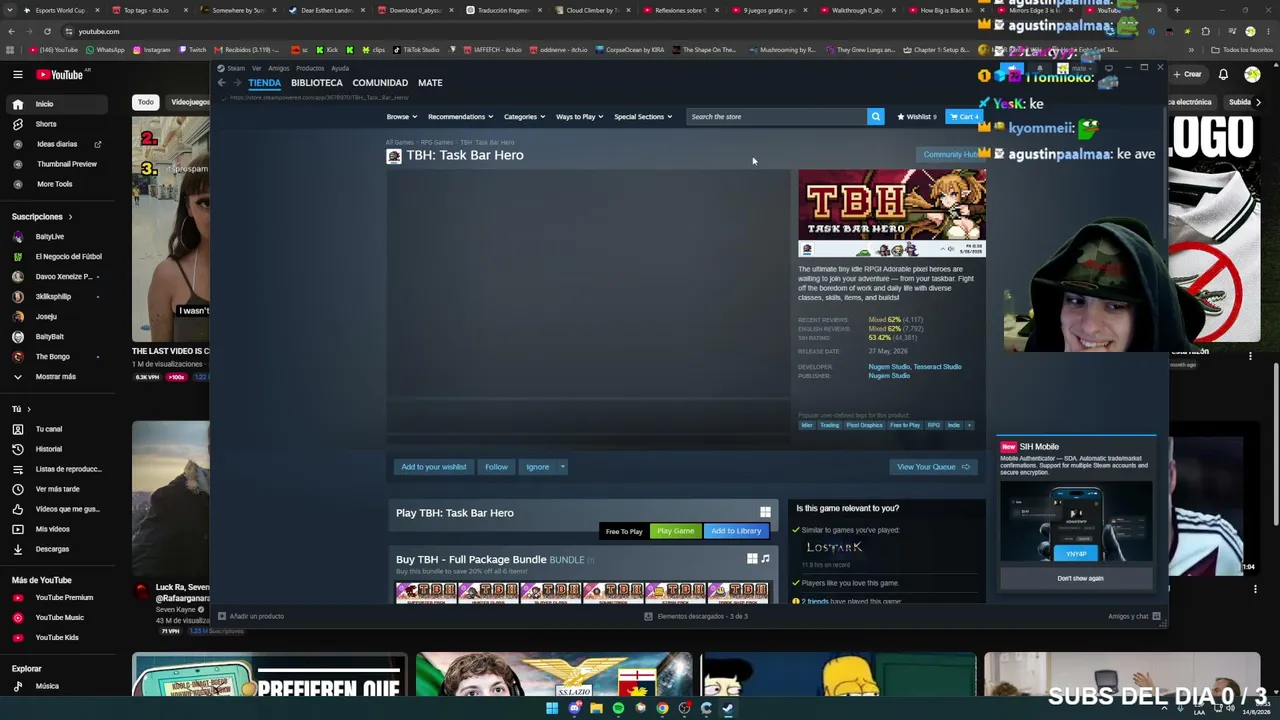Open YouTube notifications bell
Viewport: 1280px width, 720px height.
click(x=1223, y=74)
